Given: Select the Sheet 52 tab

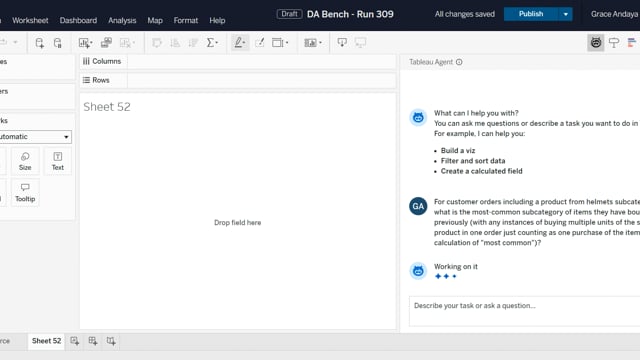Looking at the screenshot, I should click(x=46, y=341).
